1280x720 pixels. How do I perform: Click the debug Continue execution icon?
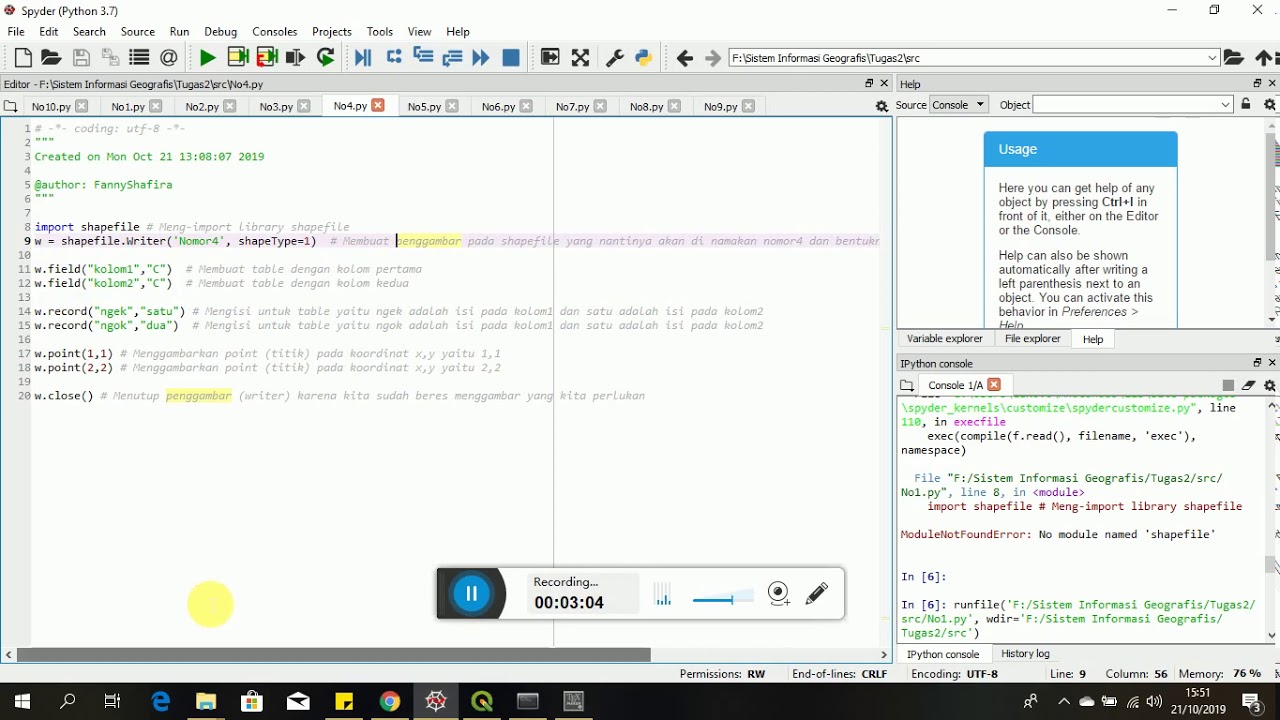[481, 58]
